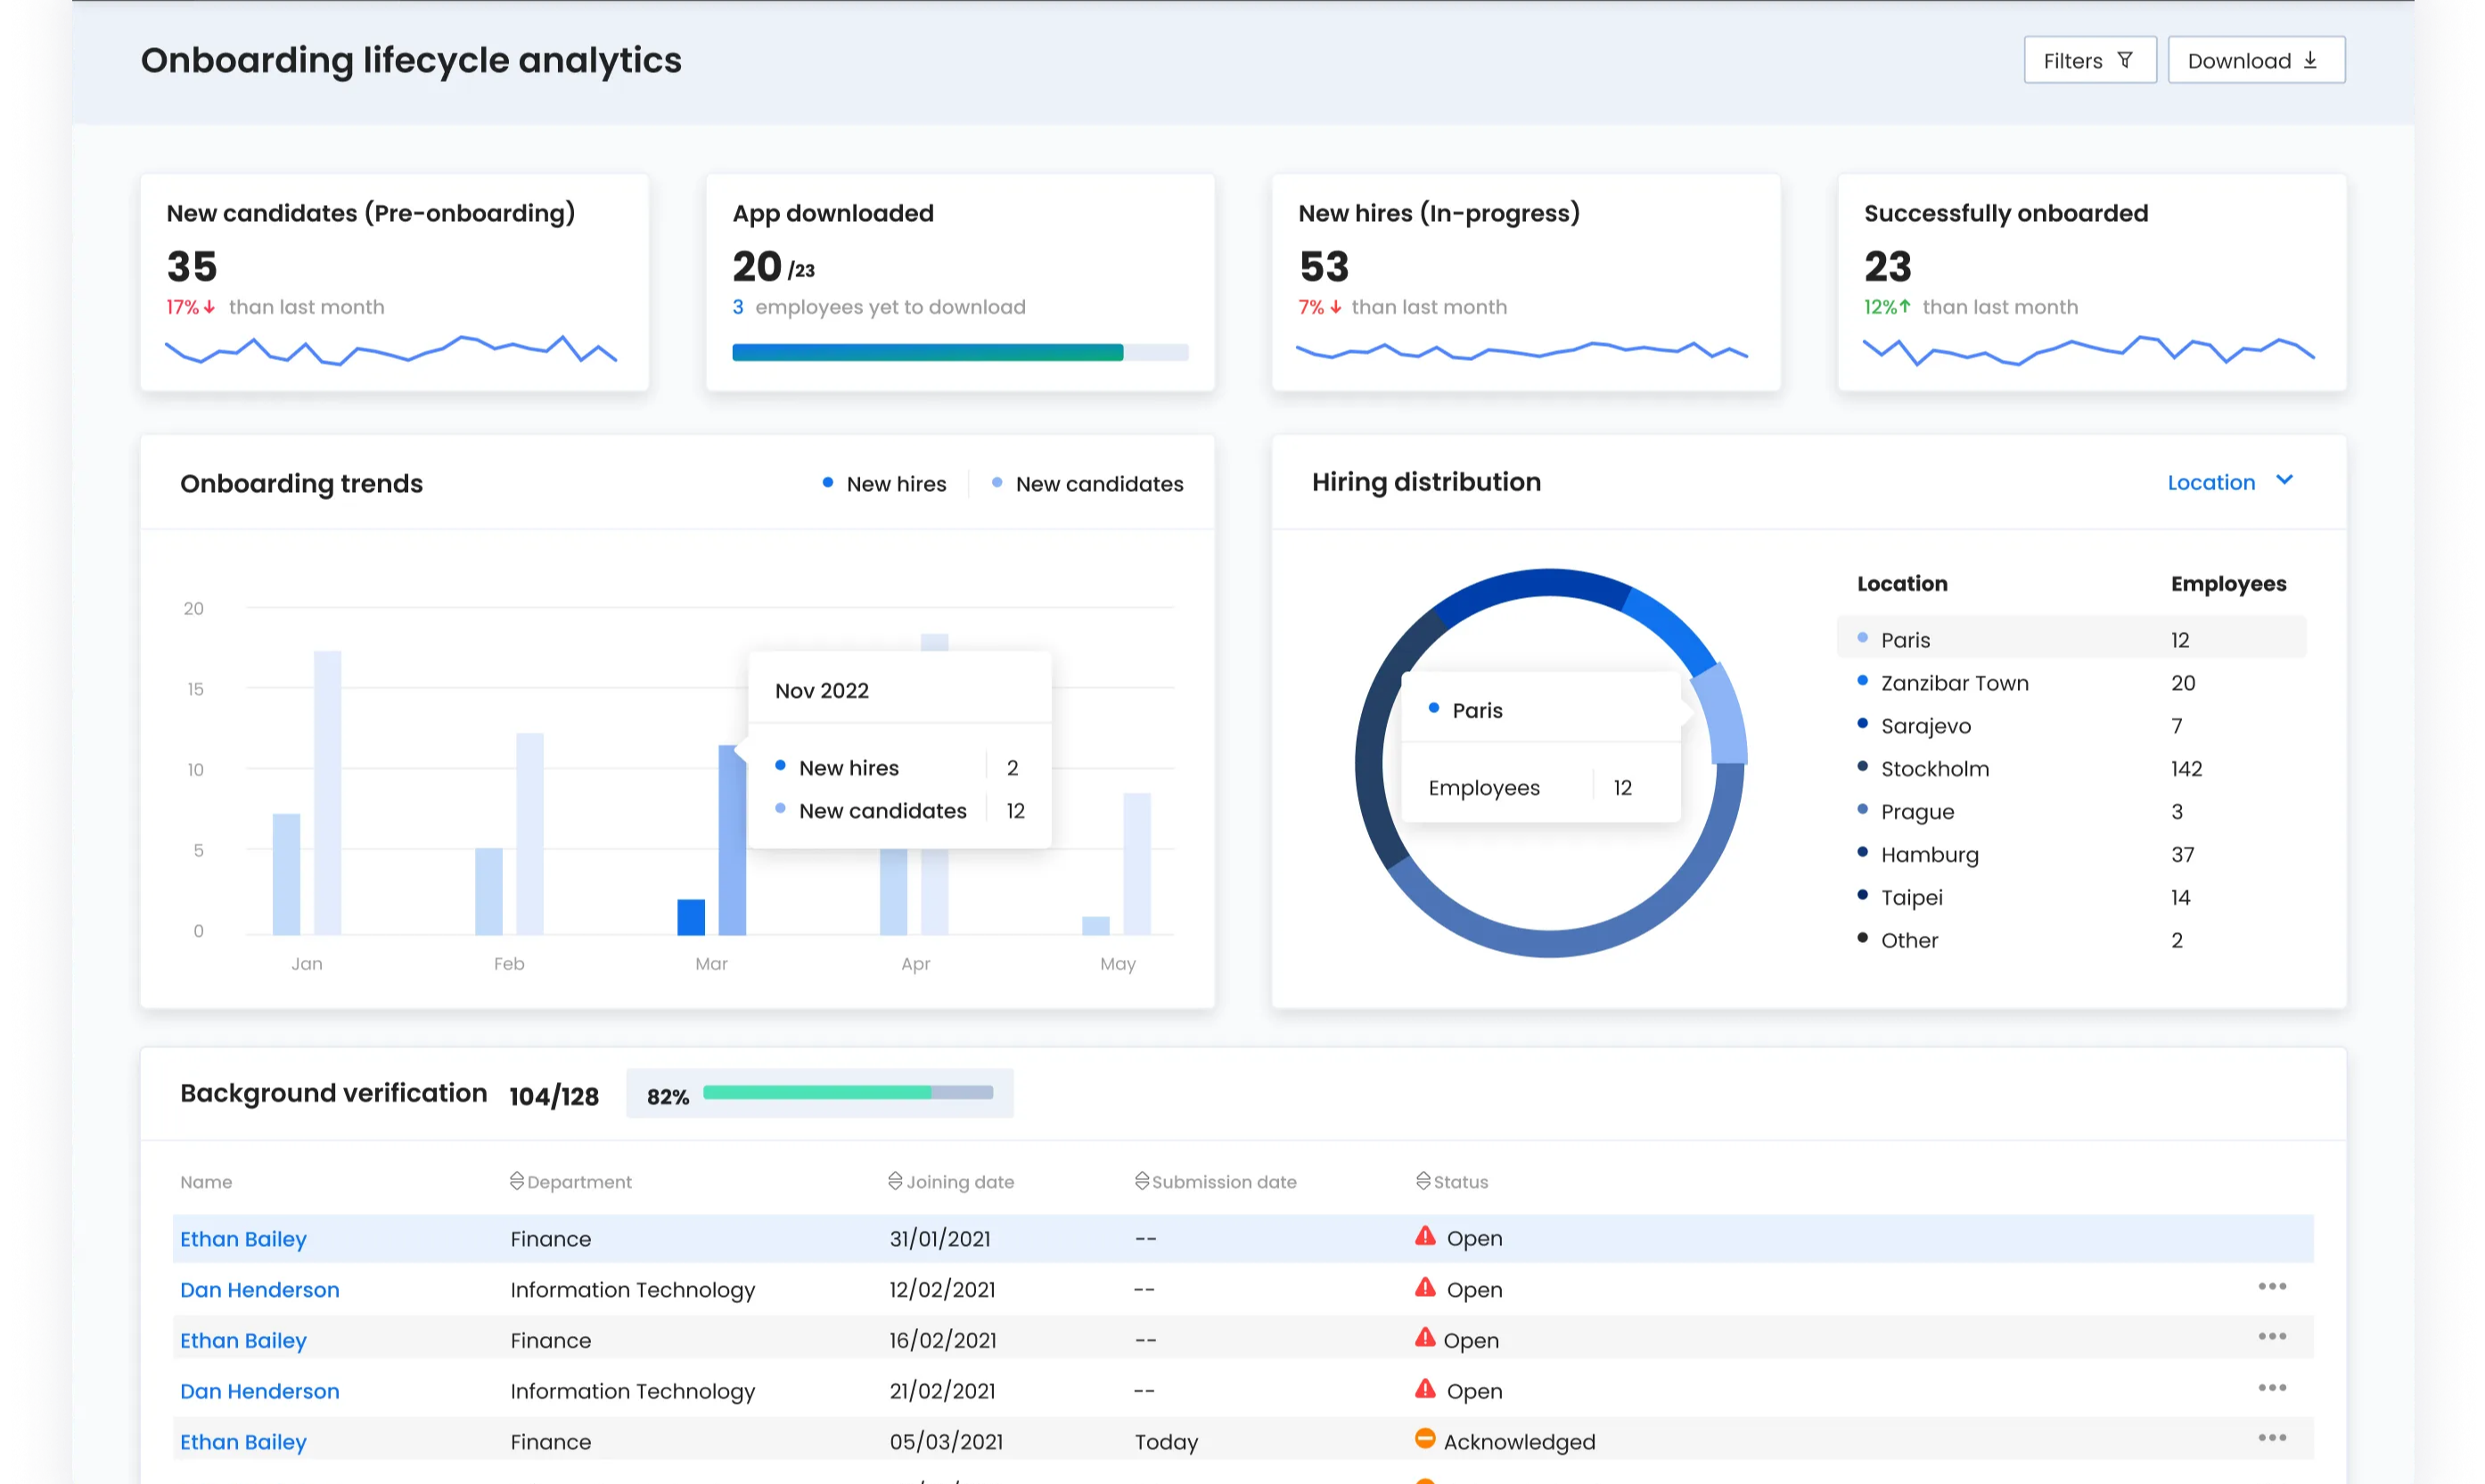Click the background verification 82% progress bar
The width and height of the screenshot is (2485, 1484).
coord(847,1093)
